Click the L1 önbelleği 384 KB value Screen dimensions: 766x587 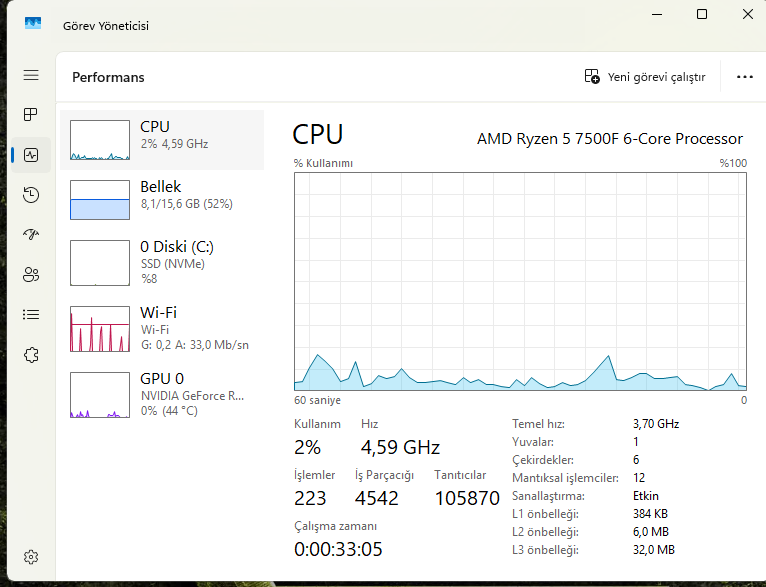pos(650,514)
